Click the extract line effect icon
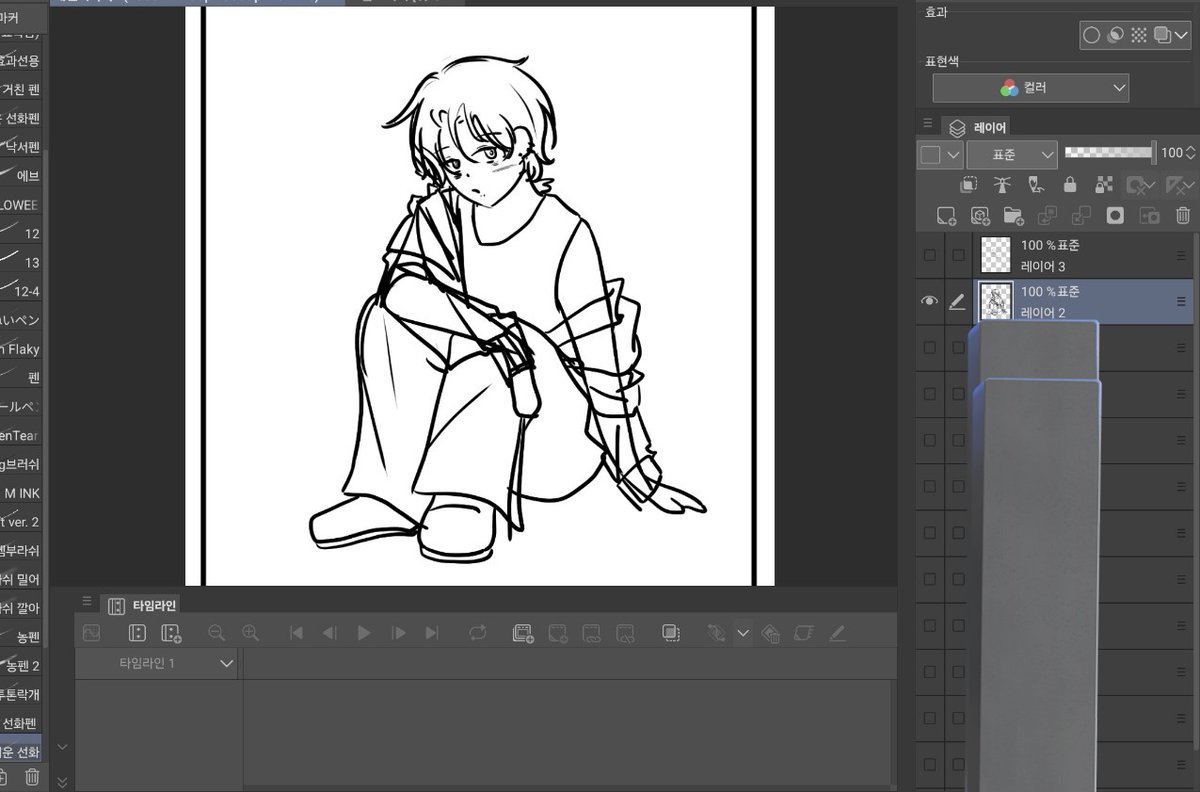Viewport: 1200px width, 792px height. [1114, 35]
